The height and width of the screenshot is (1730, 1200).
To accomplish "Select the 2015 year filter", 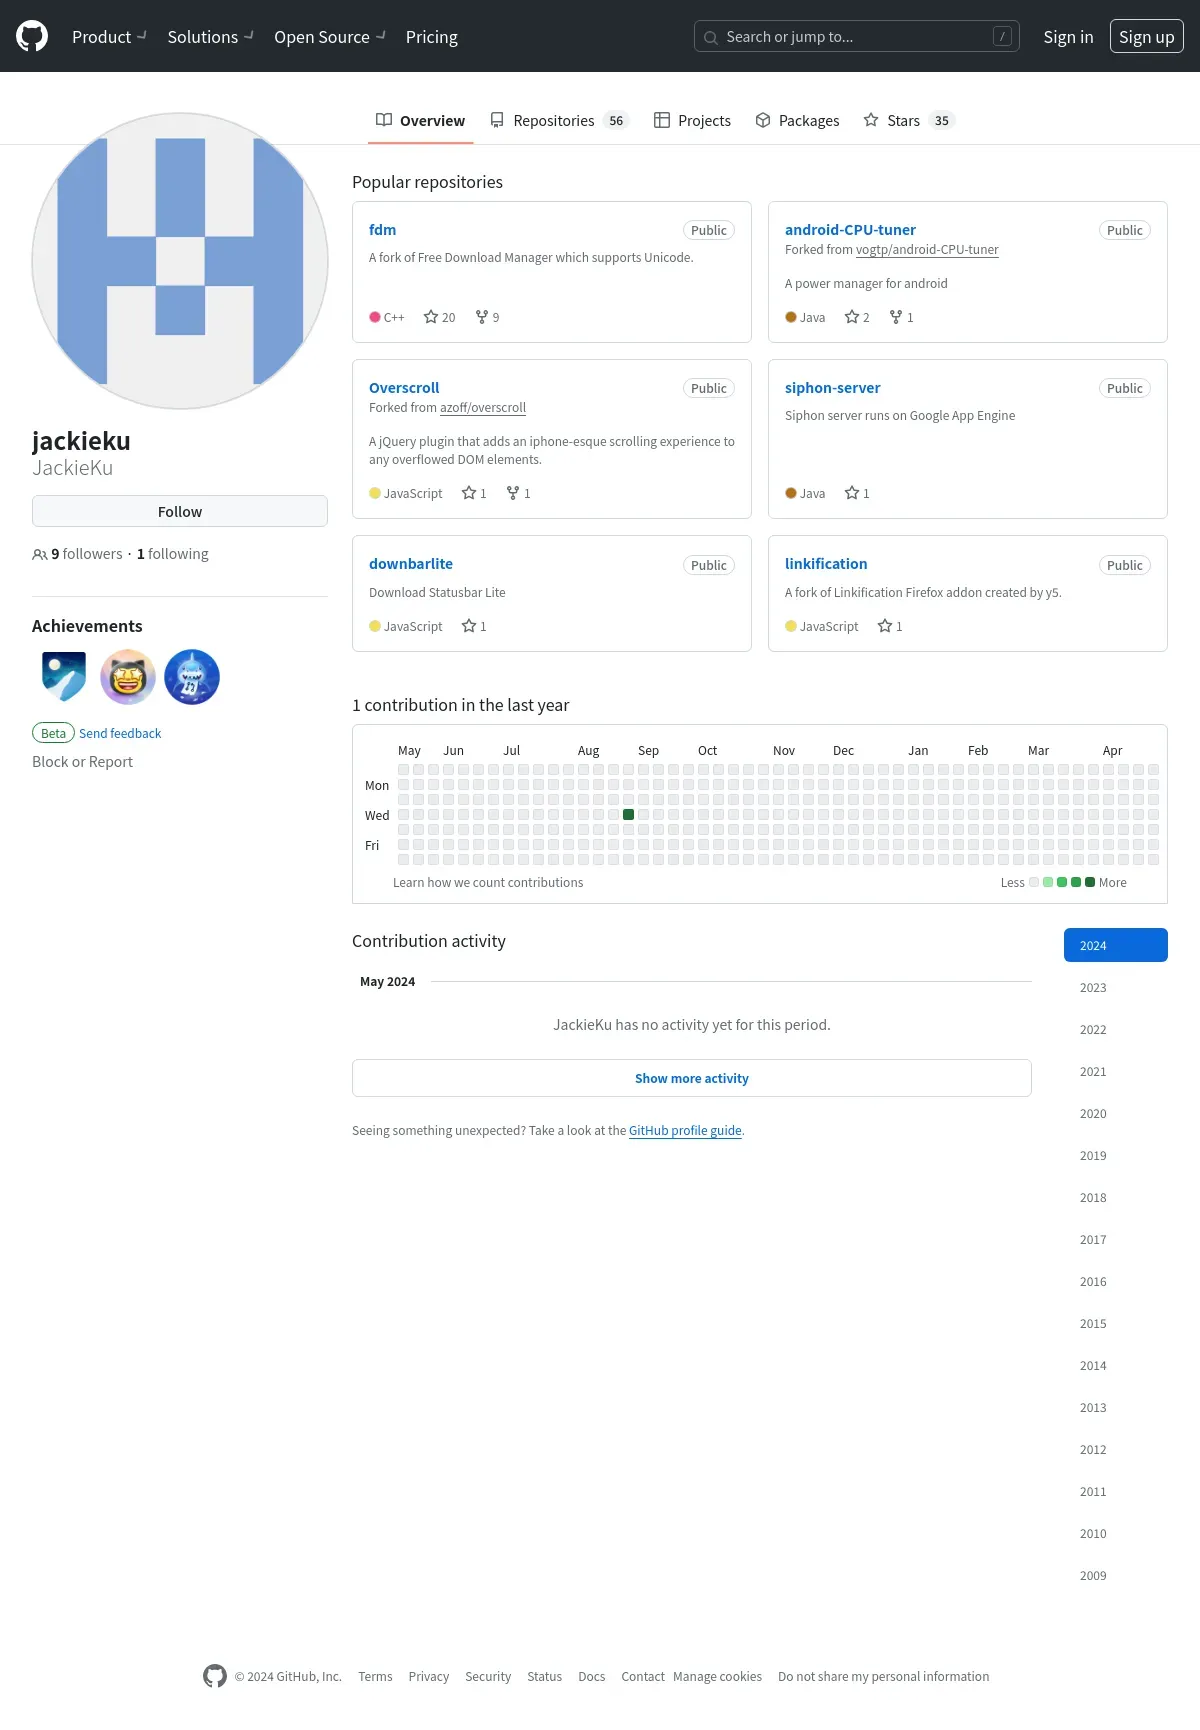I will coord(1116,1323).
